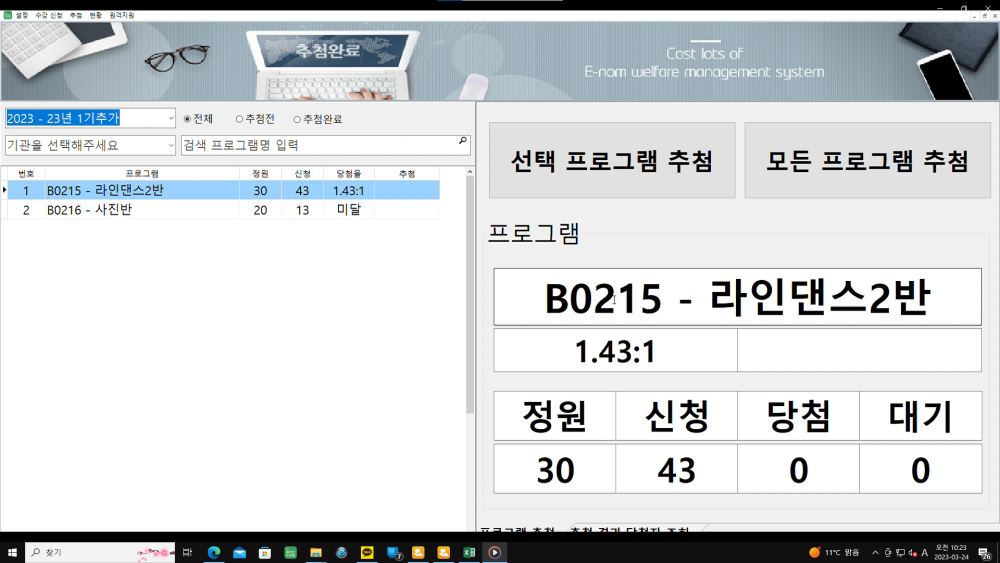This screenshot has height=563, width=1000.
Task: Show hidden system tray icons
Action: point(875,552)
